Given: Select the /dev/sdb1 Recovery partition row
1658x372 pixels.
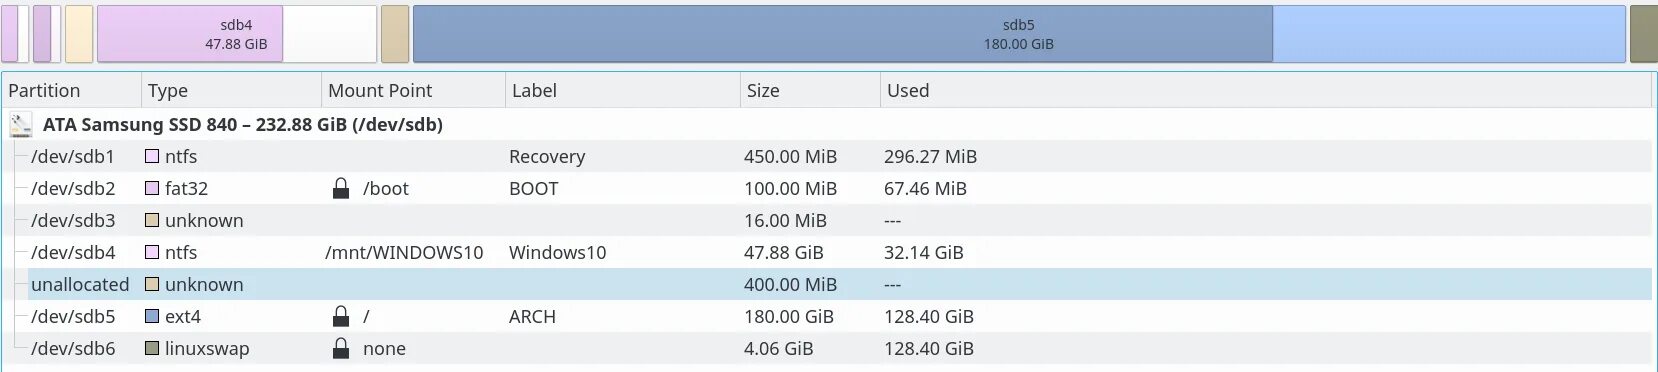Looking at the screenshot, I should click(x=827, y=156).
